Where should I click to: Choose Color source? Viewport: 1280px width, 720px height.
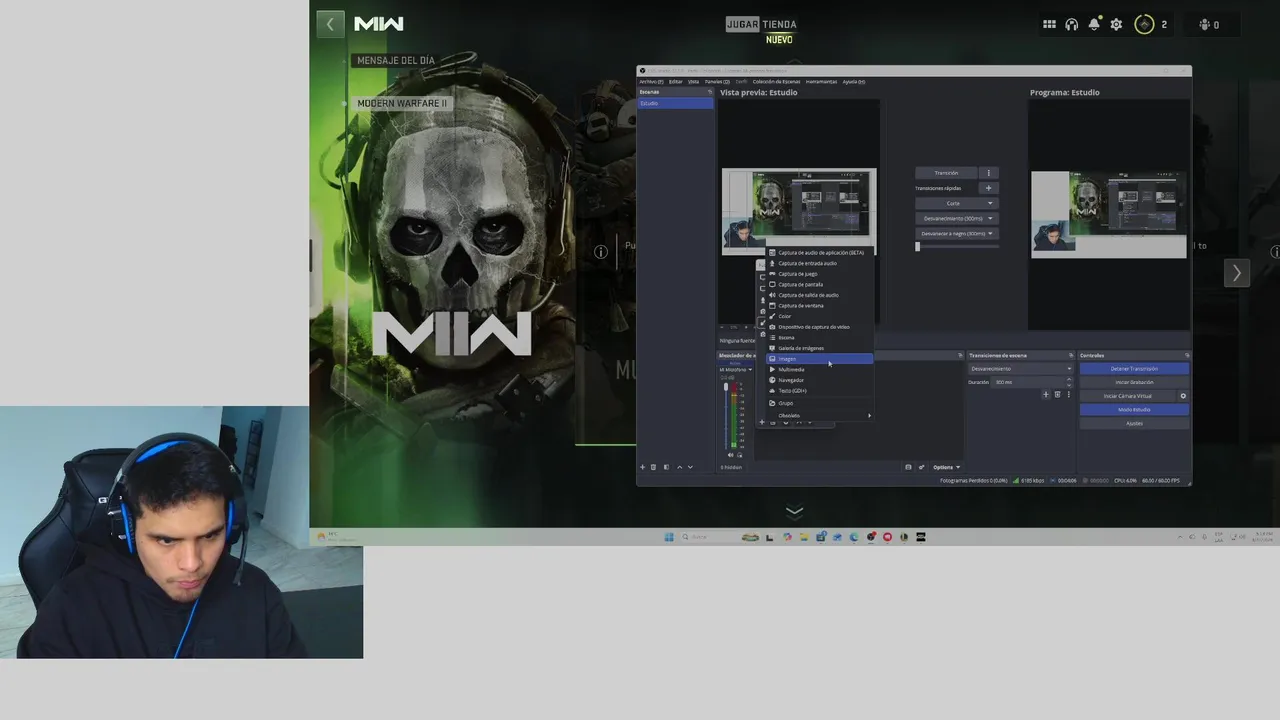(820, 316)
